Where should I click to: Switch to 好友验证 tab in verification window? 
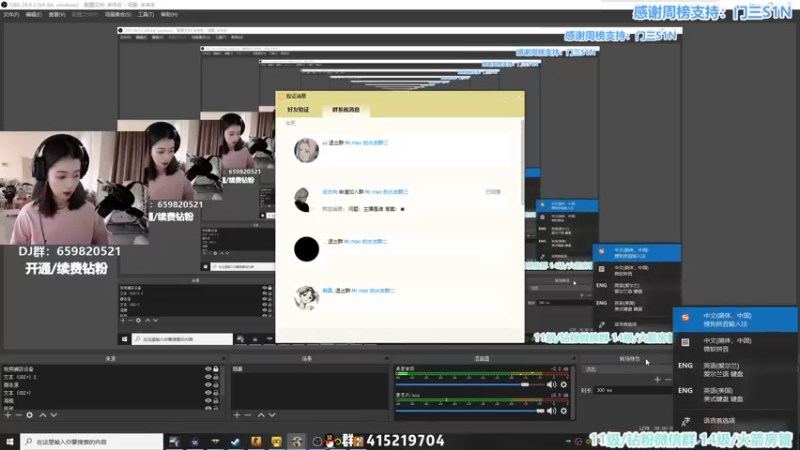coord(298,110)
